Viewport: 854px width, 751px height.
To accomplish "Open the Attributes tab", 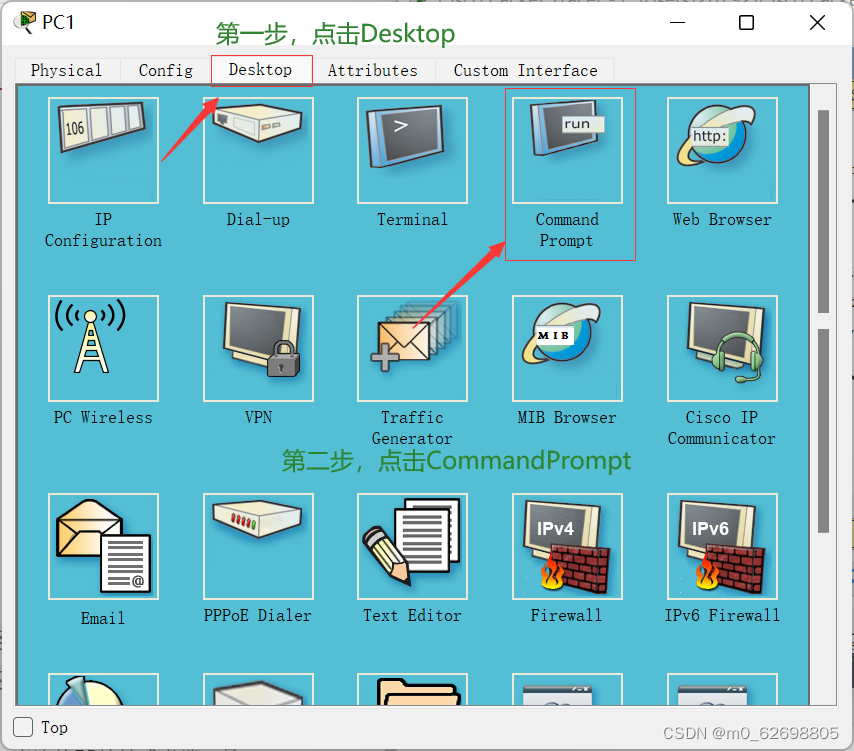I will tap(373, 70).
